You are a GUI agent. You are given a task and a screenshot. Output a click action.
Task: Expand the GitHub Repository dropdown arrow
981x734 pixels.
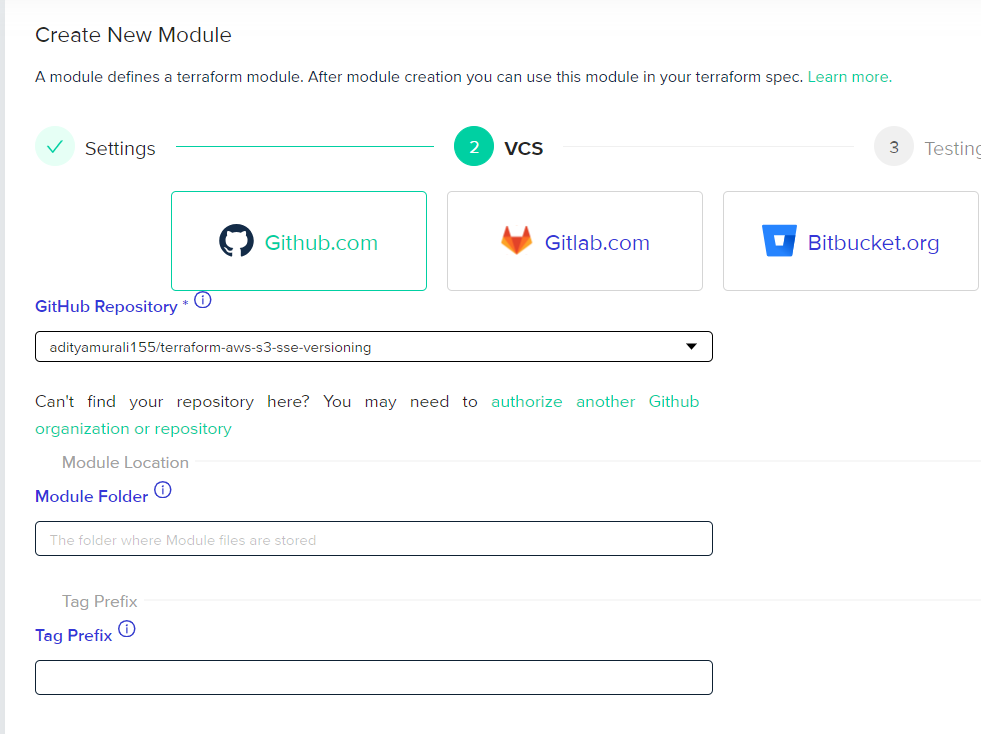(691, 347)
